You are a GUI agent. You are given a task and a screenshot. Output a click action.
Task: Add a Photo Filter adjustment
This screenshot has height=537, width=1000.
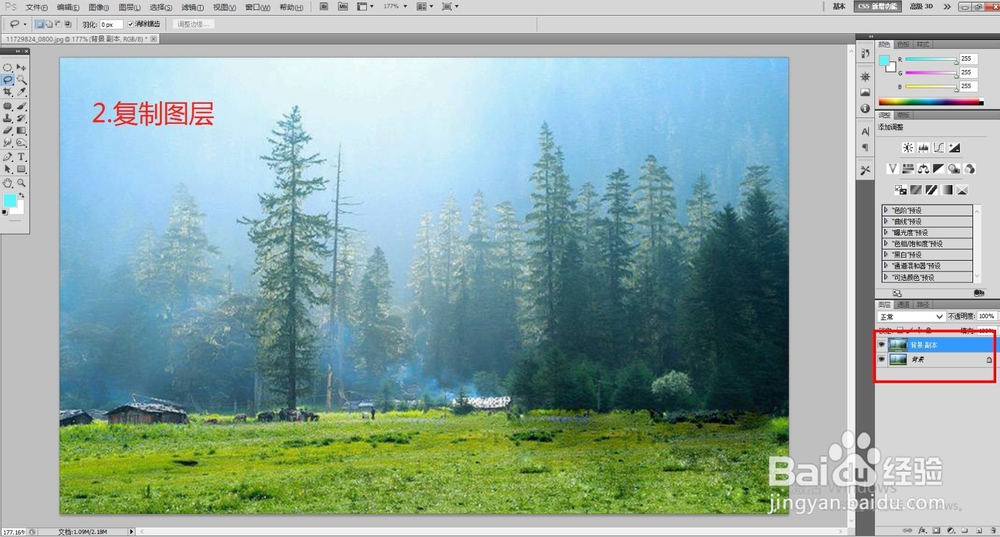click(x=954, y=168)
